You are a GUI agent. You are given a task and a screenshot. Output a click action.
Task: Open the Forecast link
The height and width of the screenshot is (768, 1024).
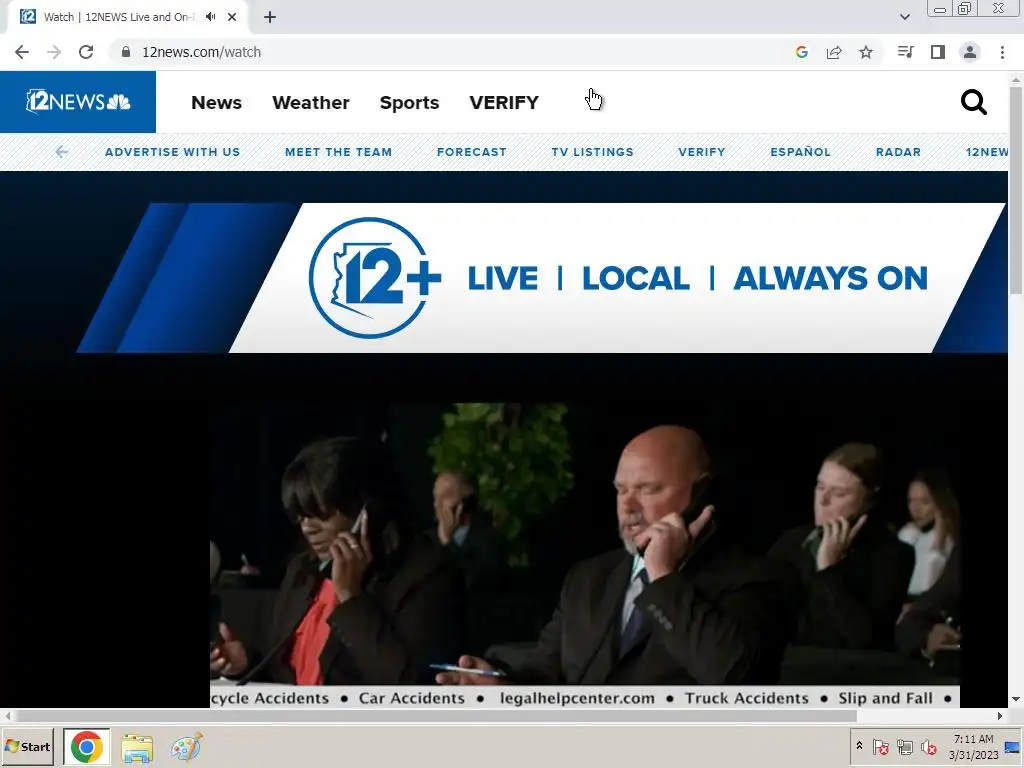pyautogui.click(x=472, y=152)
